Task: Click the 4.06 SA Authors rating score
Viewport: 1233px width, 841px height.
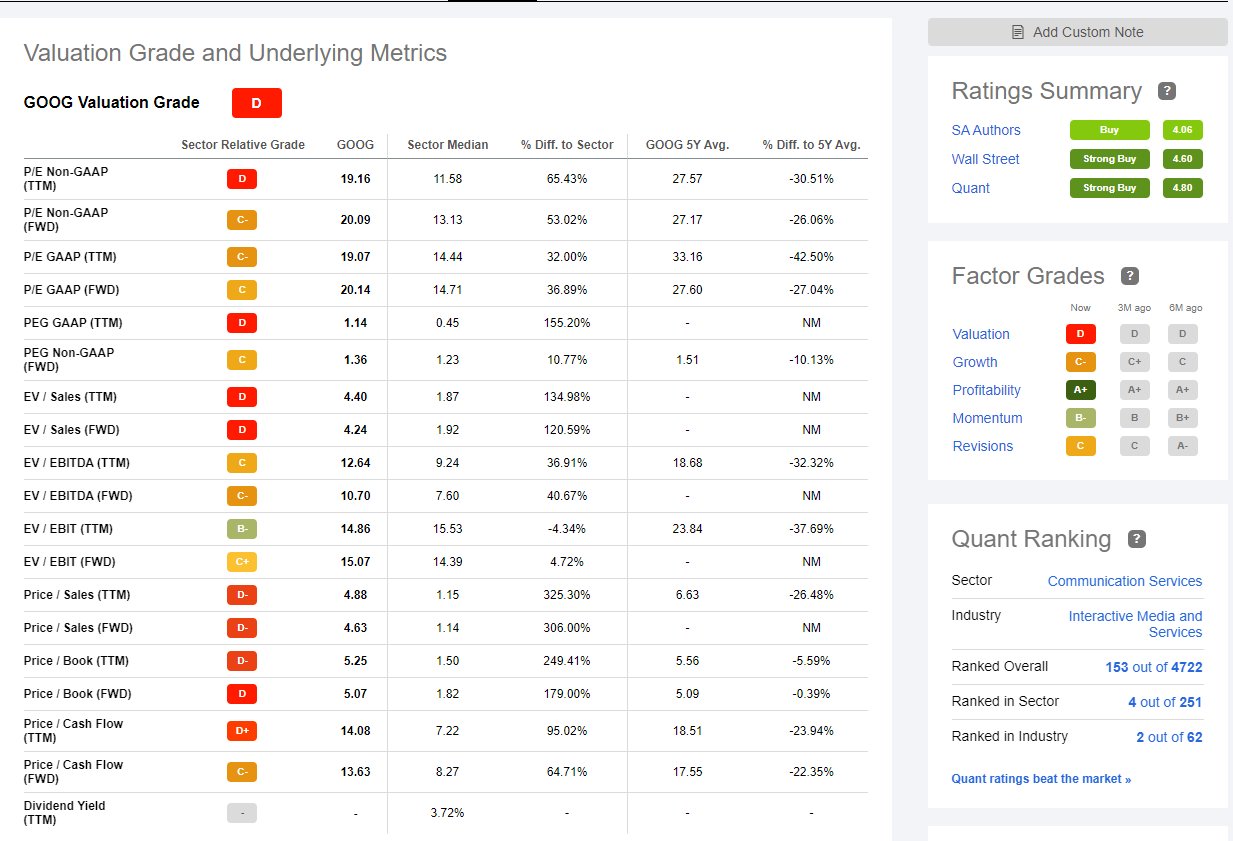Action: (1183, 130)
